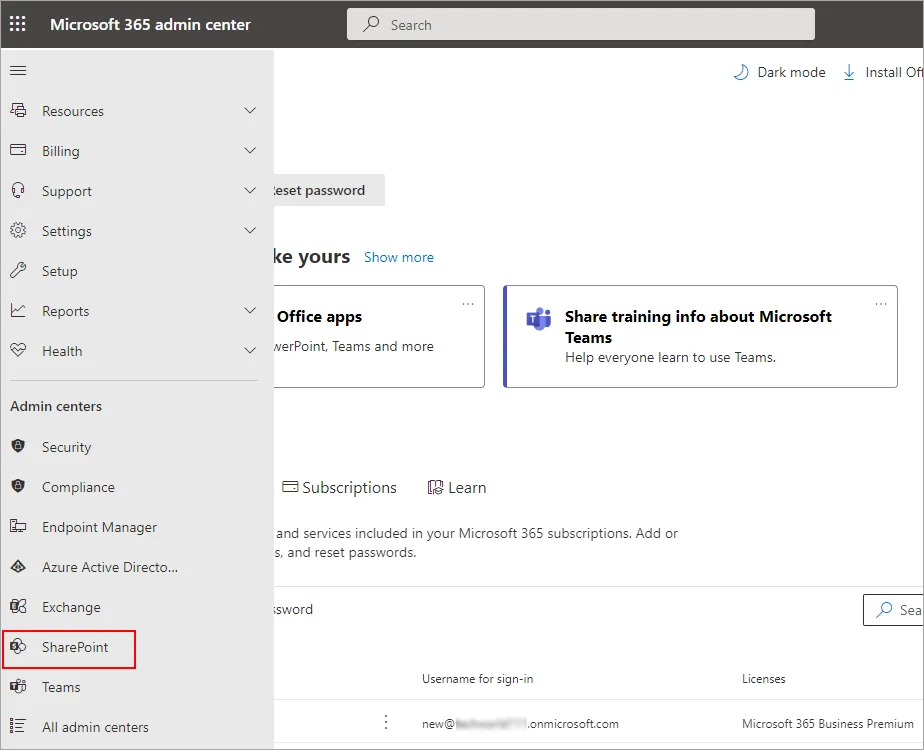Click the Support headset icon
The width and height of the screenshot is (924, 750).
coord(18,190)
